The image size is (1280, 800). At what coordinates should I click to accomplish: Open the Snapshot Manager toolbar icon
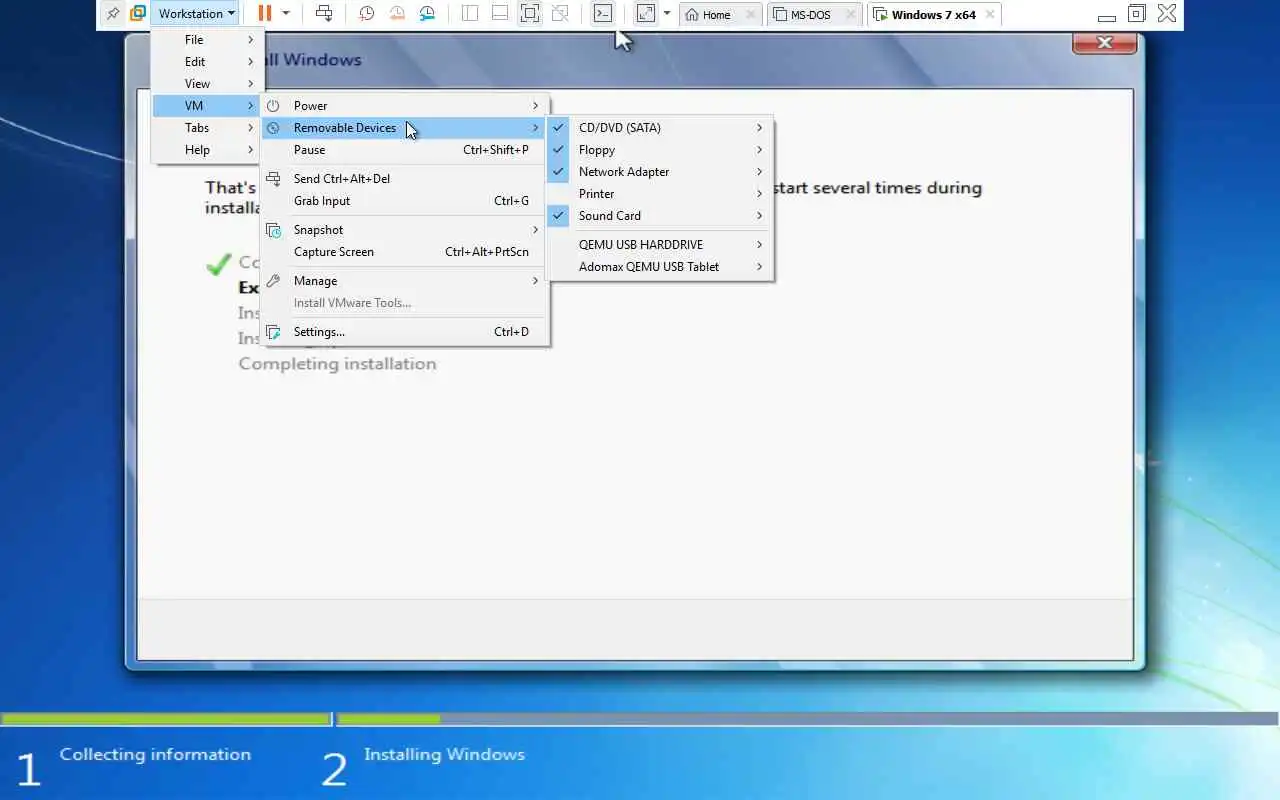[x=427, y=14]
